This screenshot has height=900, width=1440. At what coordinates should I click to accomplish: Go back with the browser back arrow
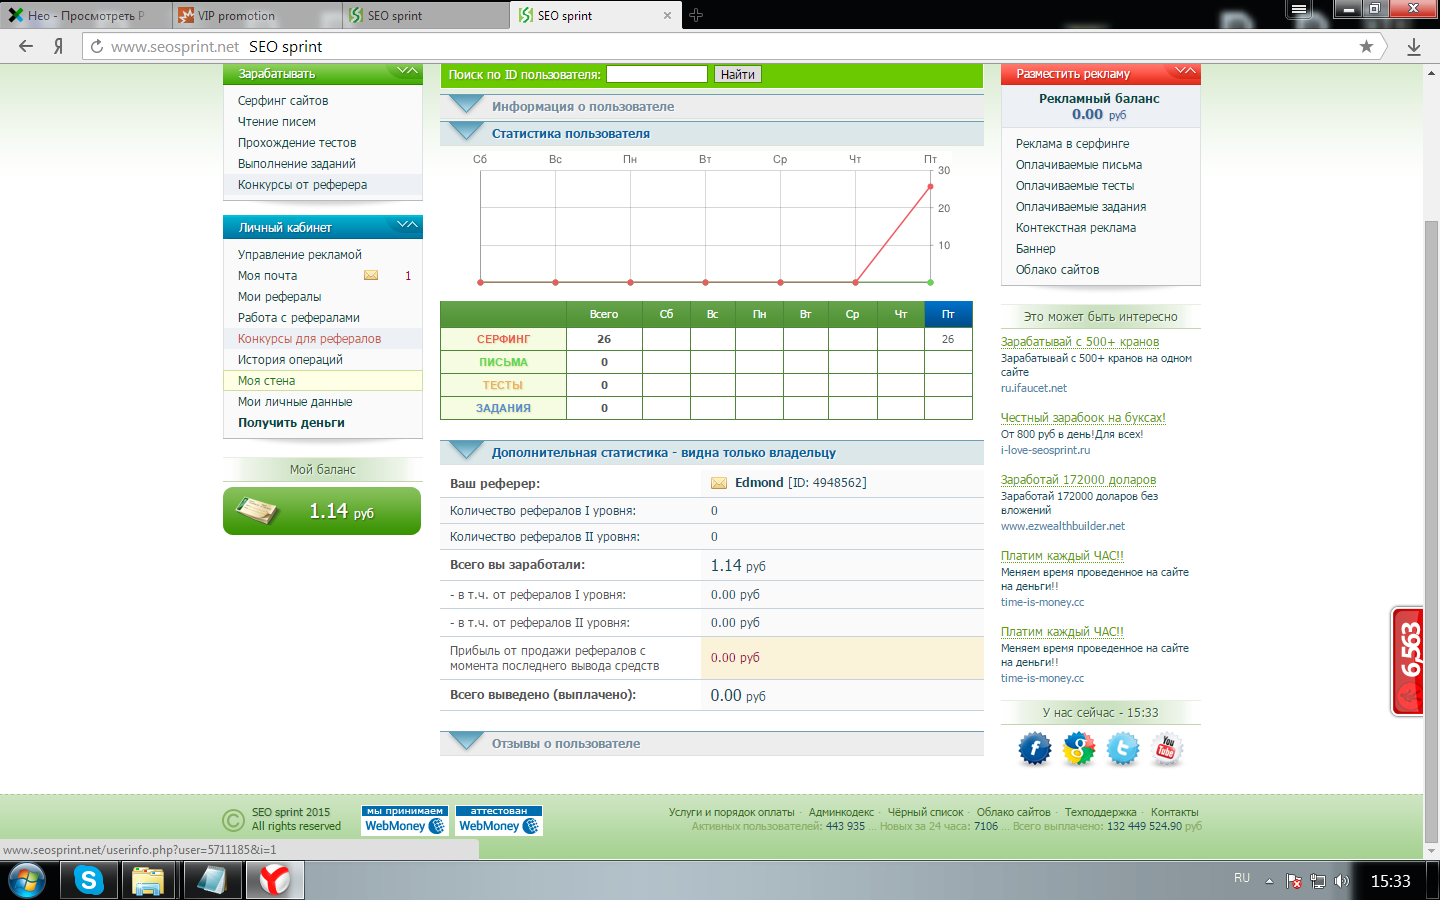(x=26, y=46)
